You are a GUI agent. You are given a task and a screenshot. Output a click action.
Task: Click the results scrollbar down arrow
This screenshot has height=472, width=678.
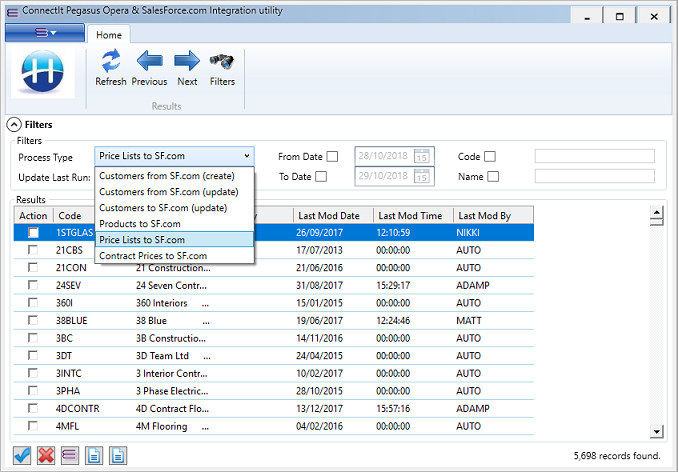click(657, 431)
